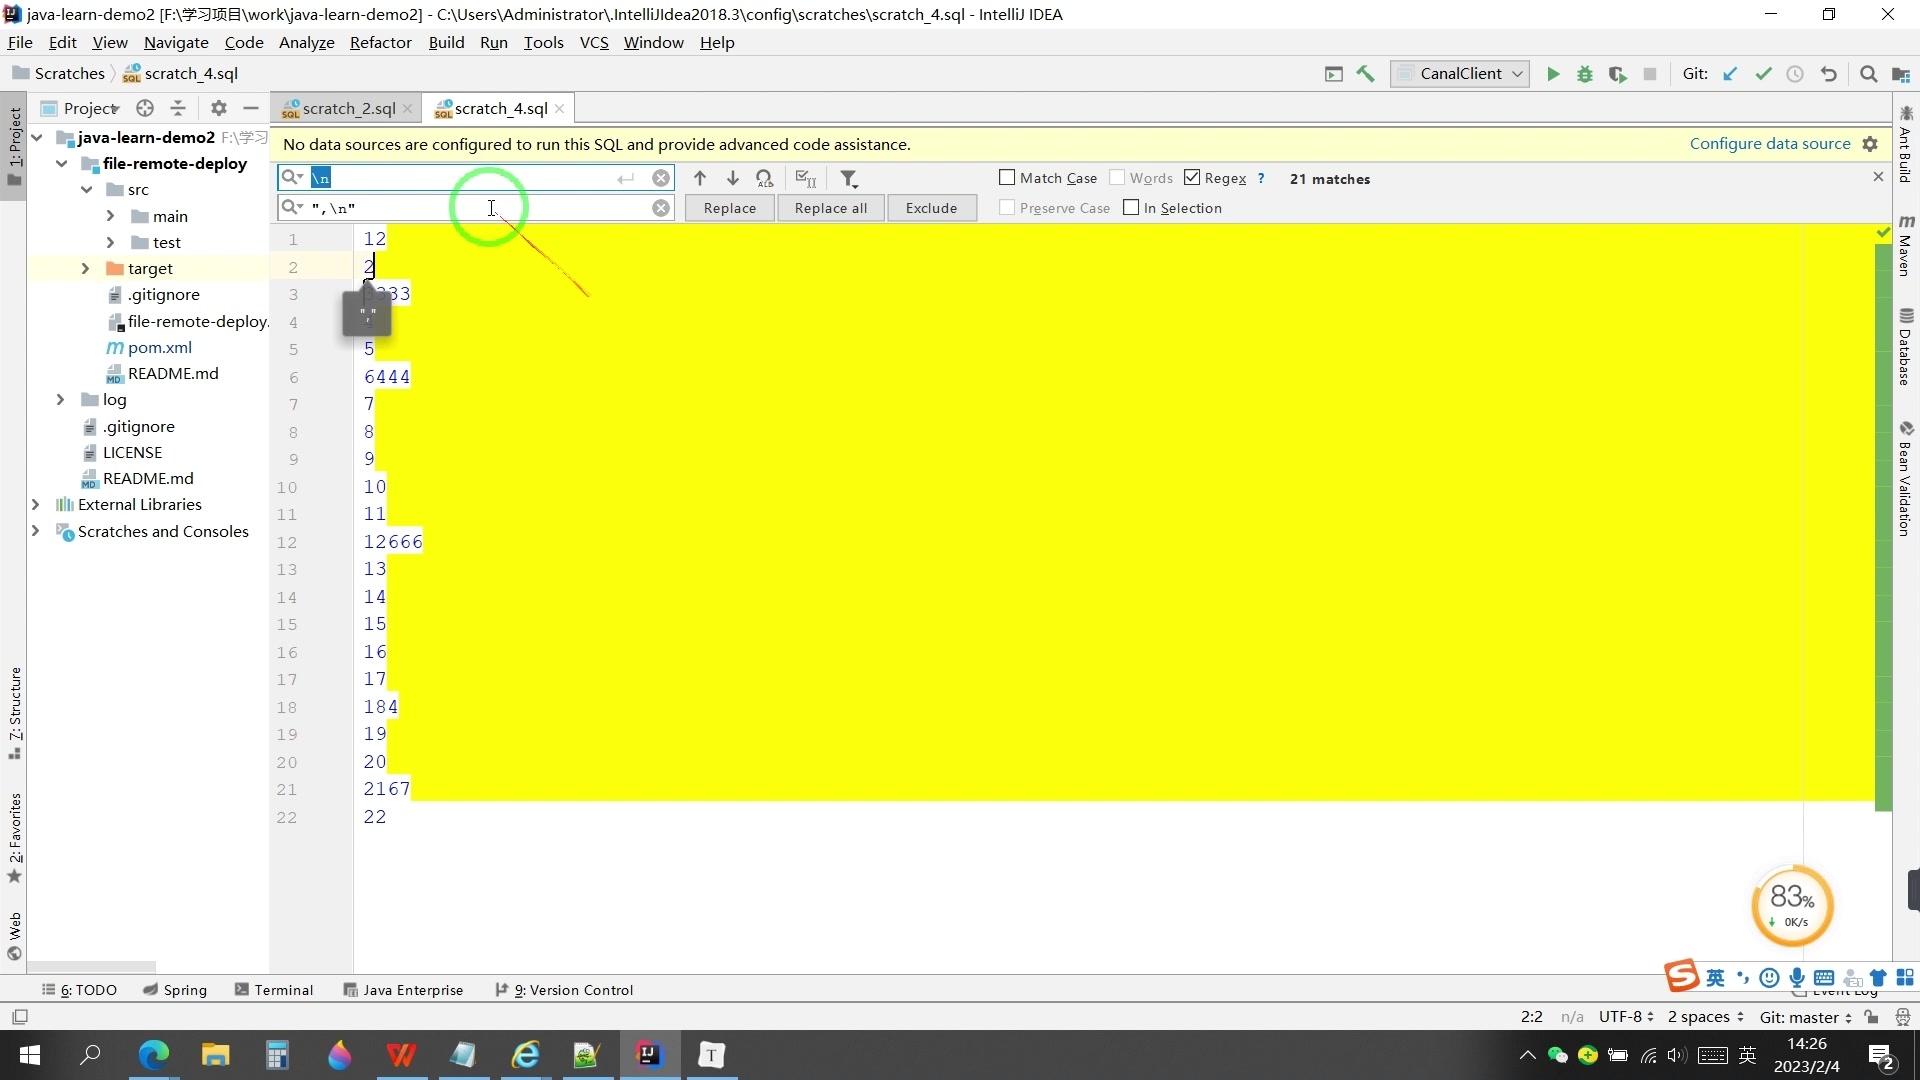Expand External Libraries node
Image resolution: width=1920 pixels, height=1080 pixels.
coord(35,504)
